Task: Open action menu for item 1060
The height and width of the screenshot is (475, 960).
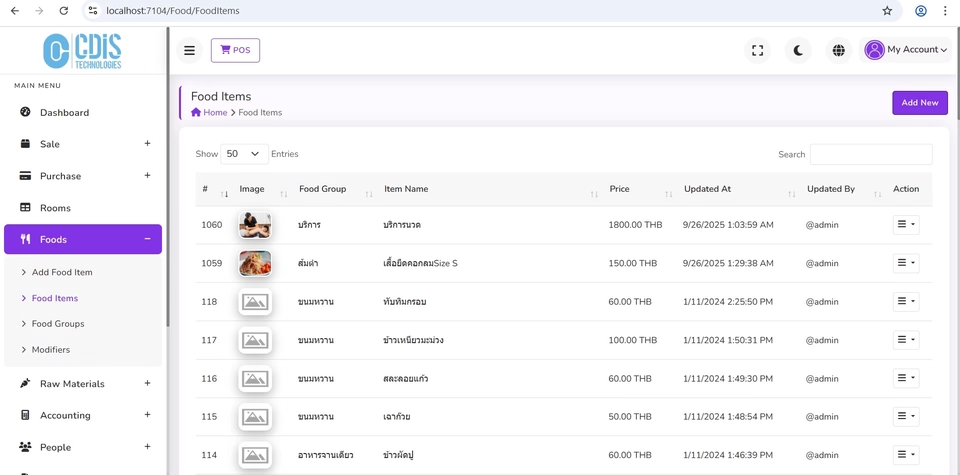Action: point(905,225)
